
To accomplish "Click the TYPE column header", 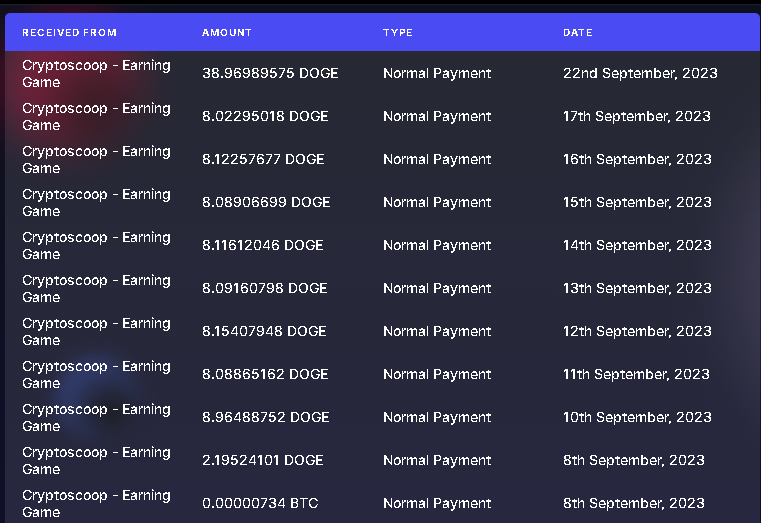I will coord(398,32).
